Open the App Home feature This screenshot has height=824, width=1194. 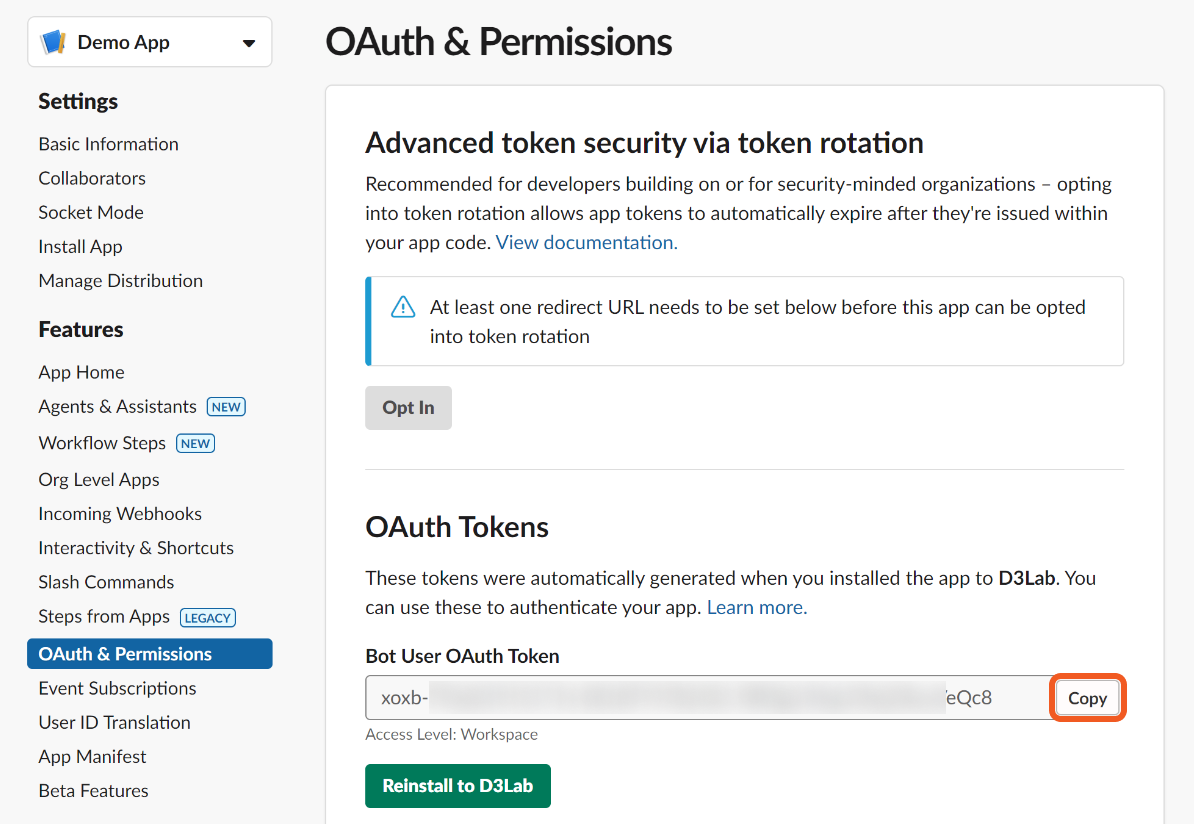pos(81,372)
